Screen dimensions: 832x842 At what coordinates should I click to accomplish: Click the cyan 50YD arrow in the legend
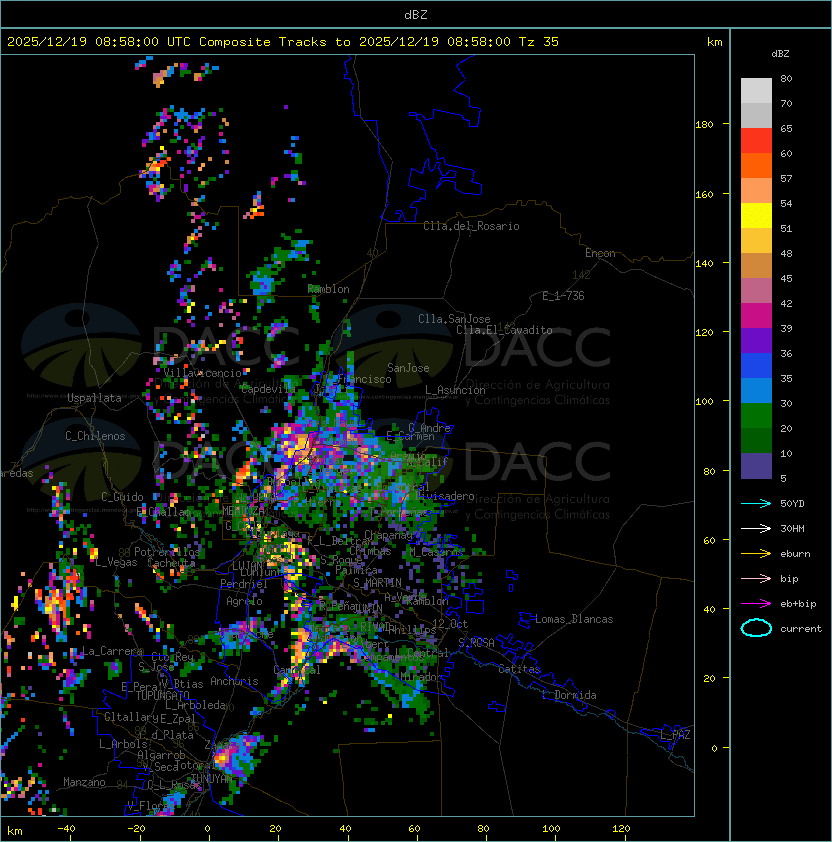[x=756, y=503]
